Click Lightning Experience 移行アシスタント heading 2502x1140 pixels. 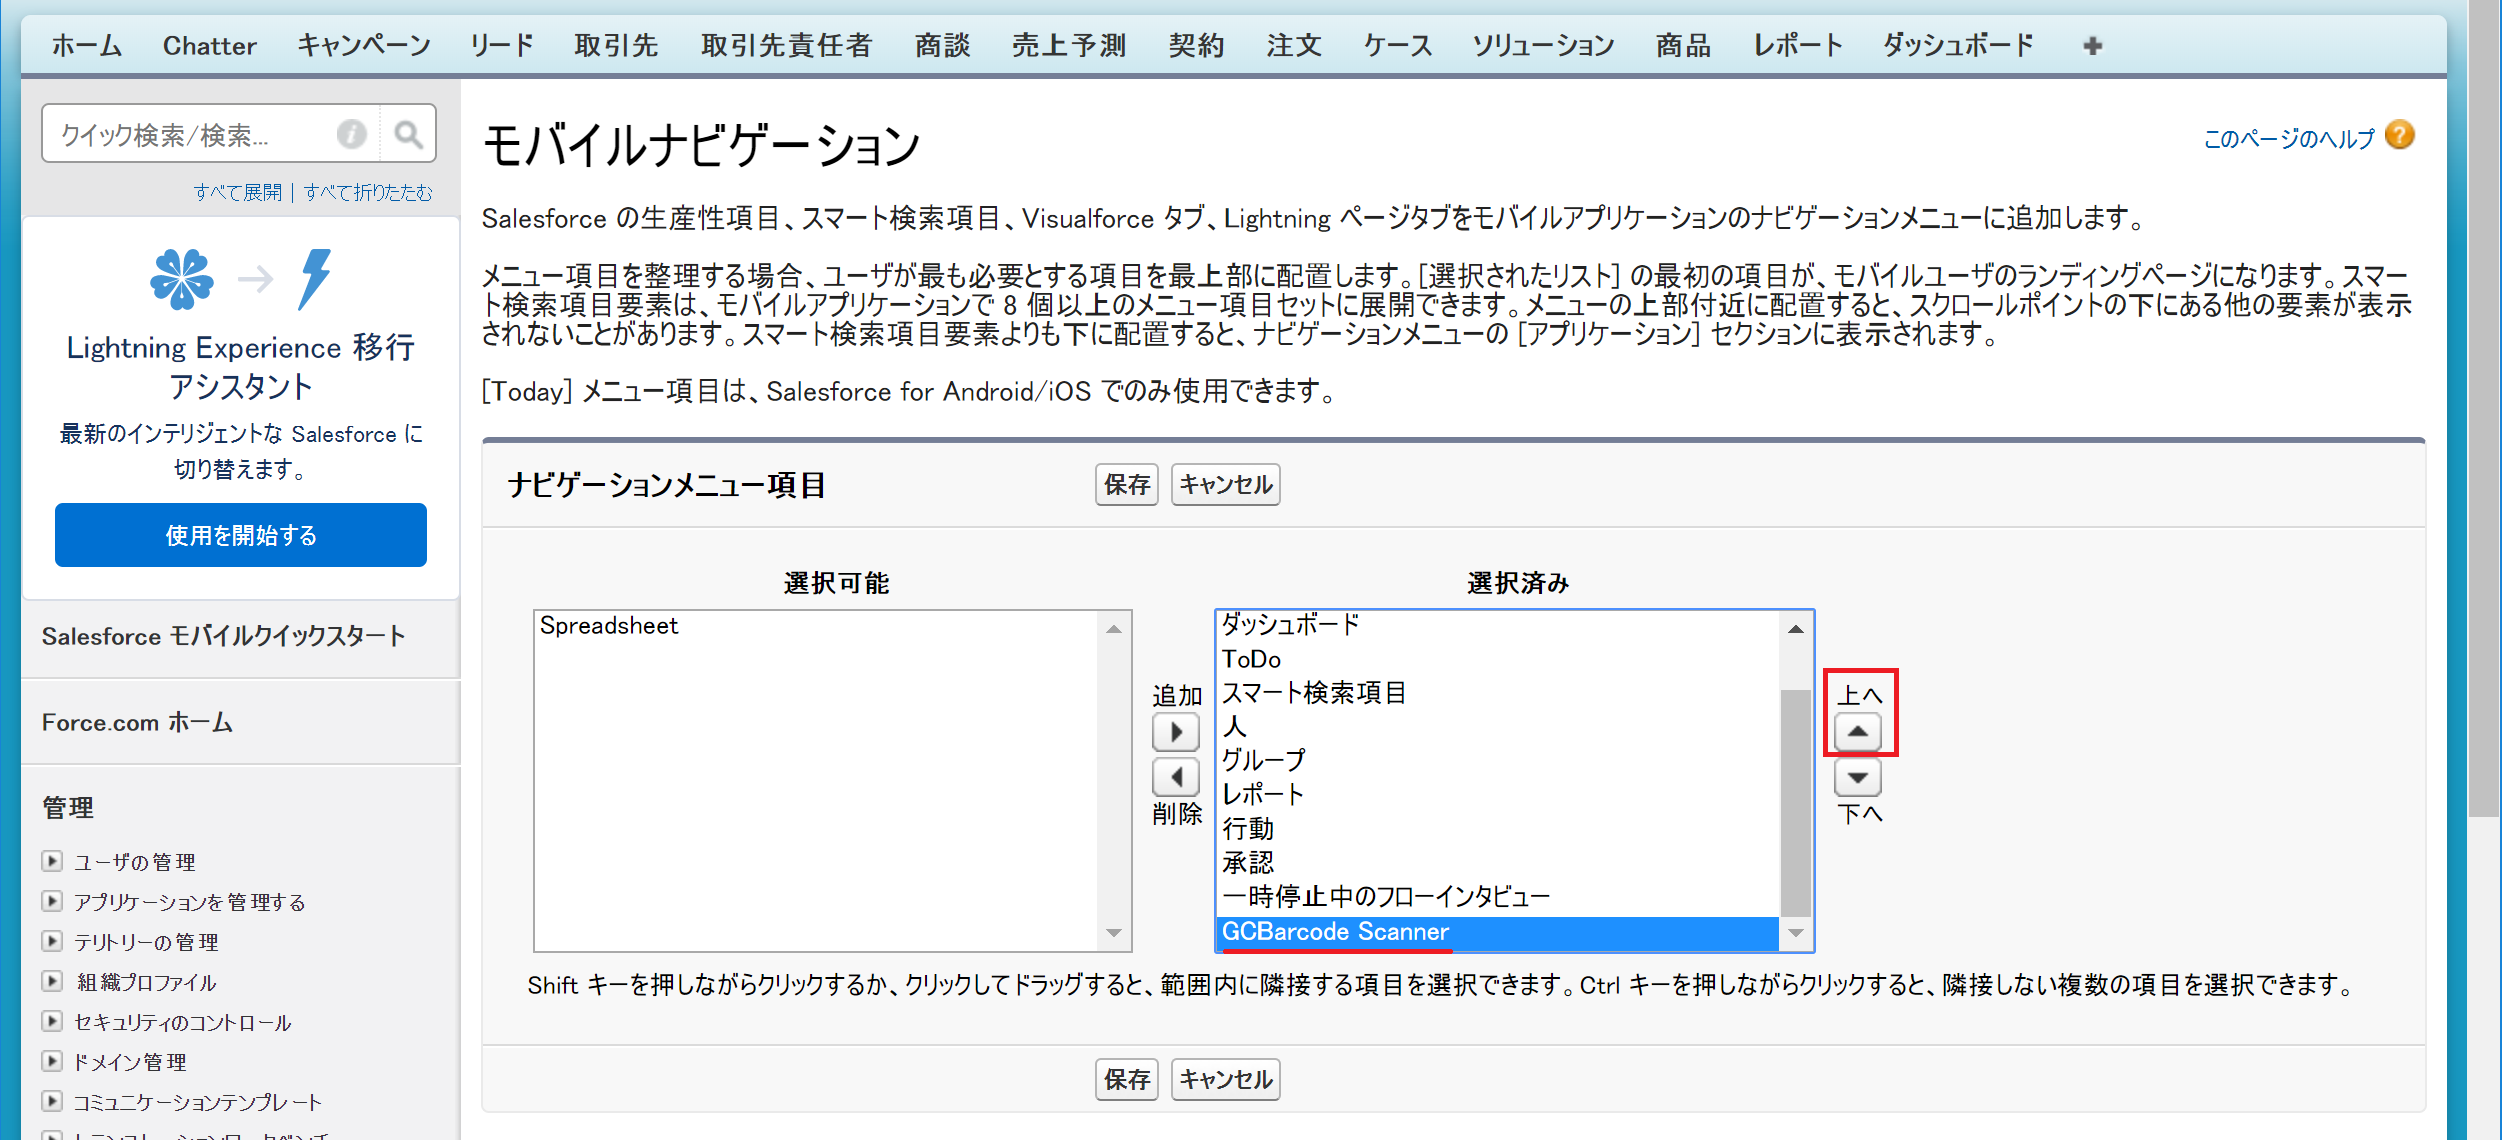241,366
